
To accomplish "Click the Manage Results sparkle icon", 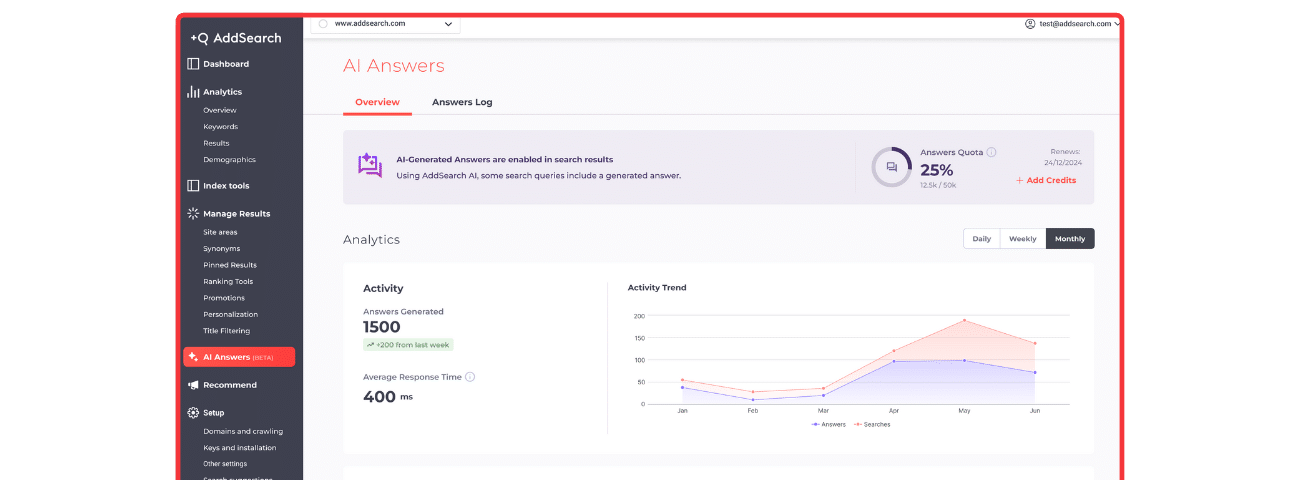I will [x=193, y=214].
